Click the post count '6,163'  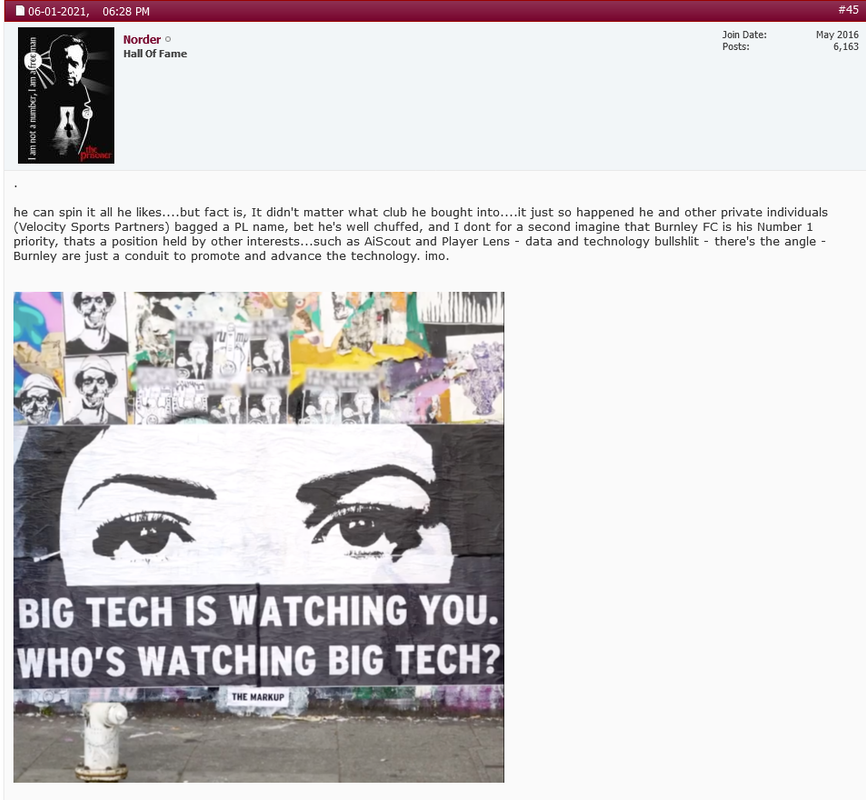(x=846, y=46)
